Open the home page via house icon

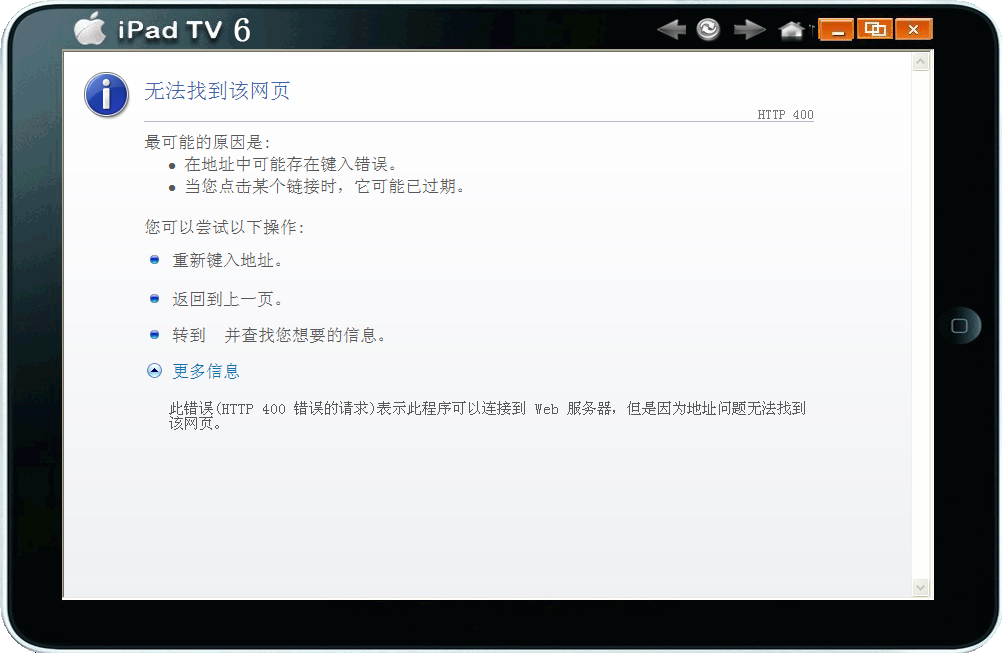(791, 29)
